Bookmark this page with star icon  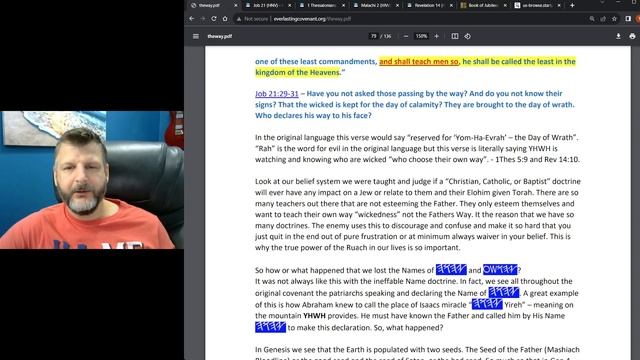[x=614, y=19]
